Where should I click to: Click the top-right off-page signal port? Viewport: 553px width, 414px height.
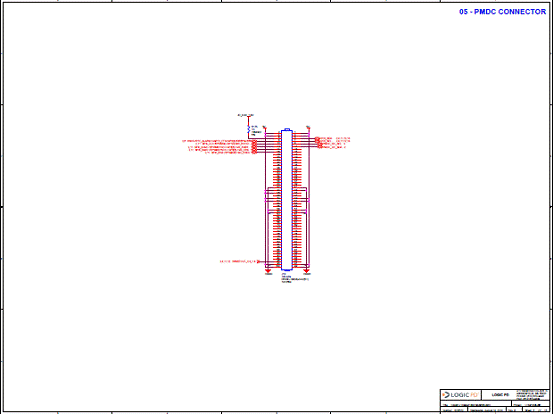pyautogui.click(x=317, y=138)
